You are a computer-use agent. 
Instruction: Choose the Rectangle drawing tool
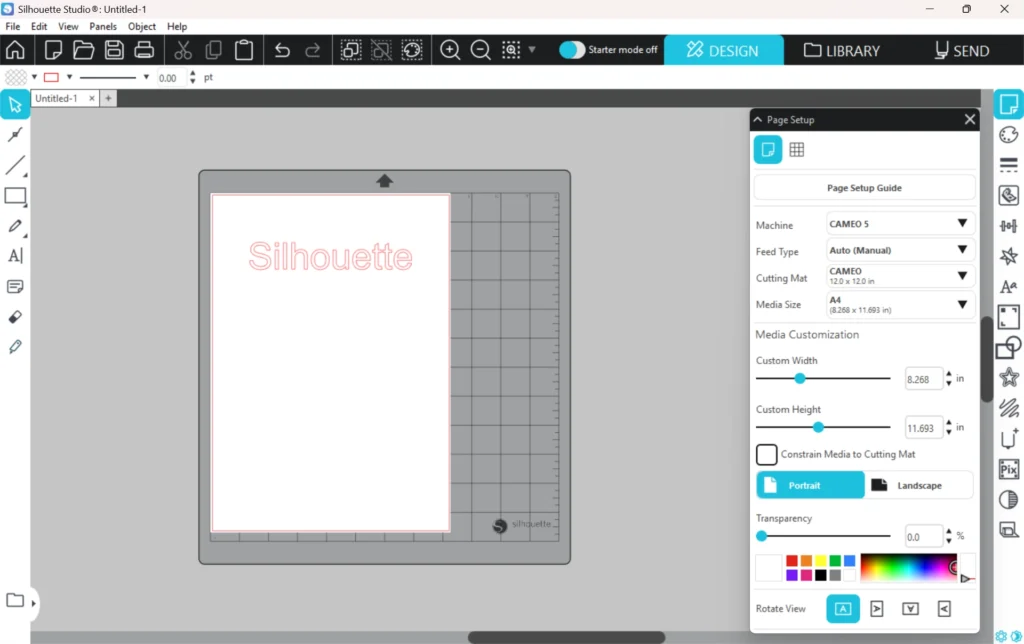point(15,196)
